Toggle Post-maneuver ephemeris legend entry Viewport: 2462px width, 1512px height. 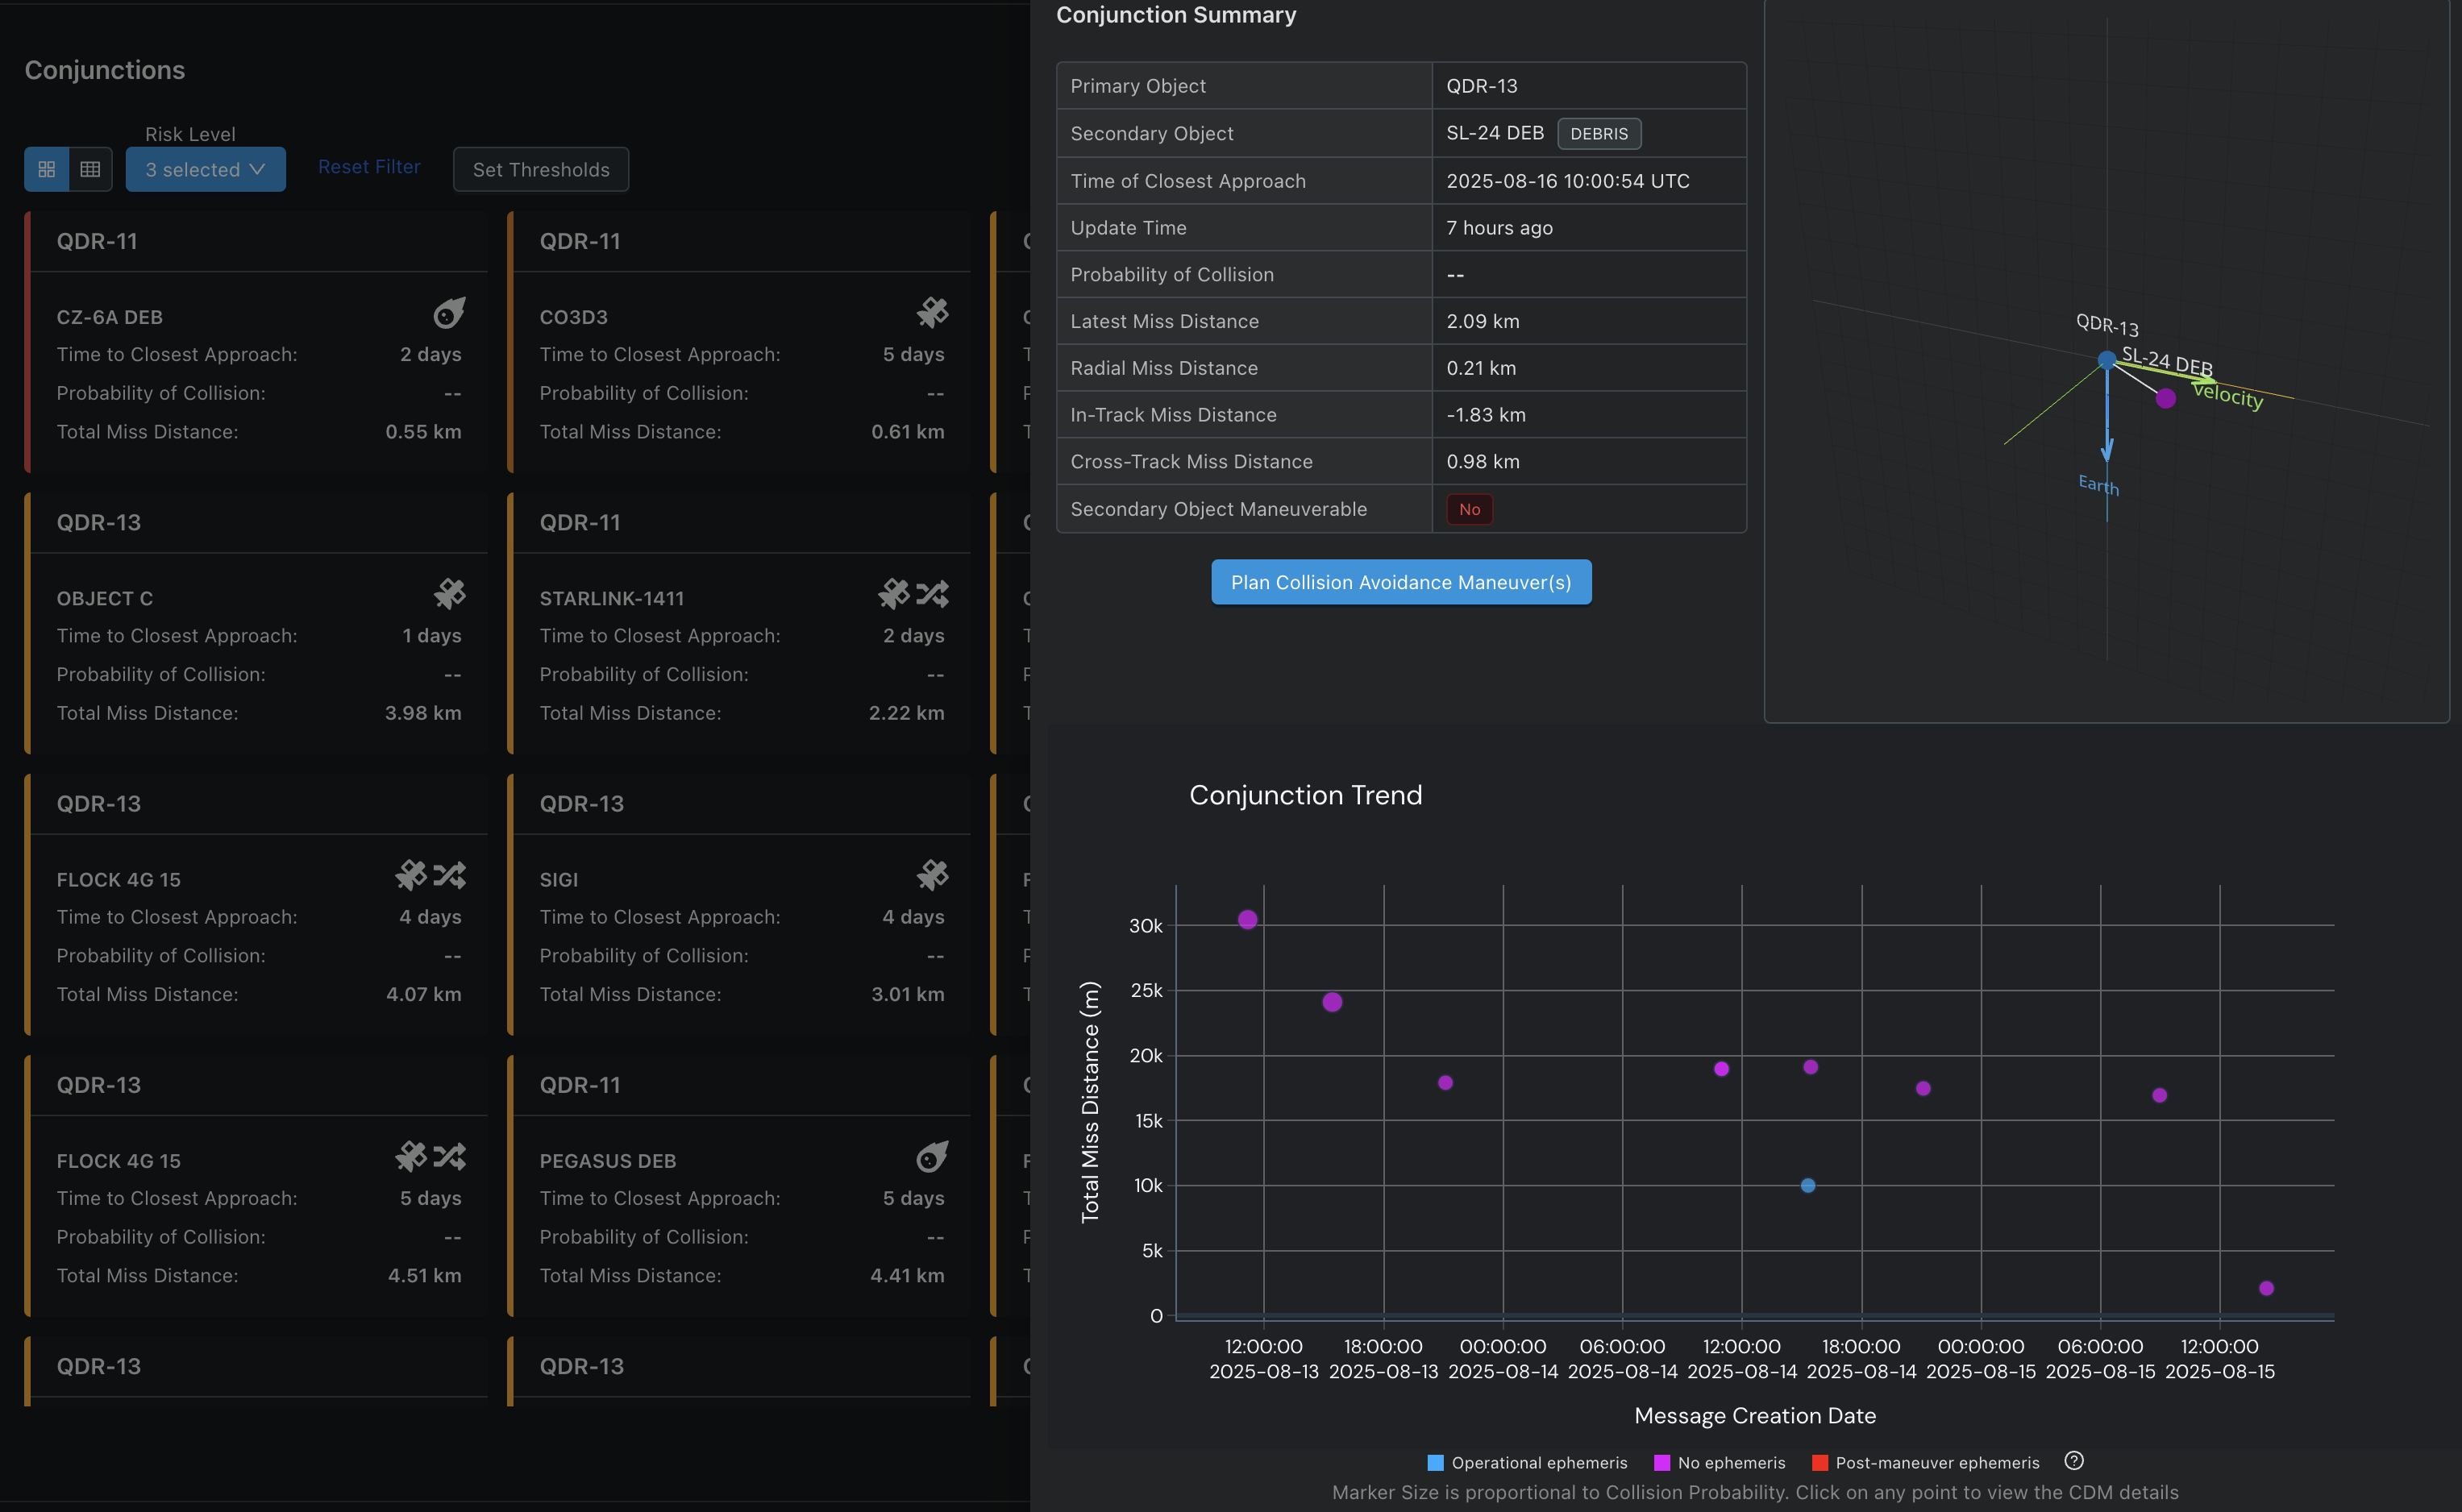(x=1925, y=1463)
